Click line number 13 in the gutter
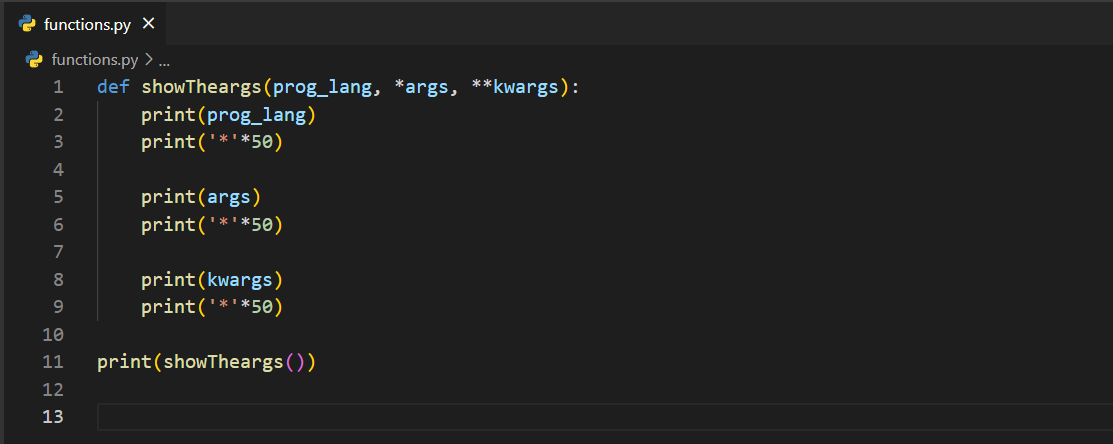This screenshot has height=444, width=1113. point(53,416)
